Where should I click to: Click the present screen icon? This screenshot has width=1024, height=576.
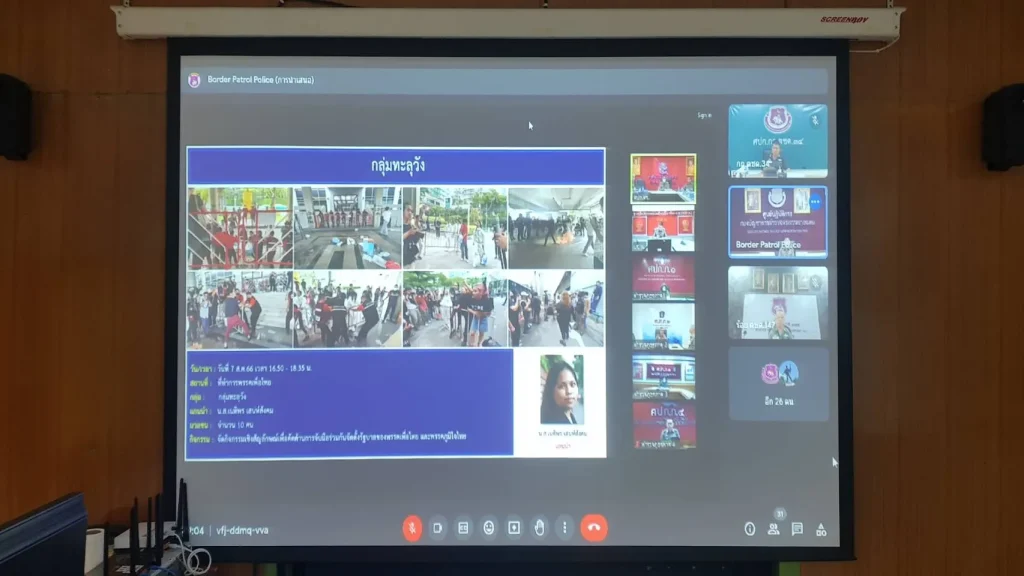[x=514, y=528]
